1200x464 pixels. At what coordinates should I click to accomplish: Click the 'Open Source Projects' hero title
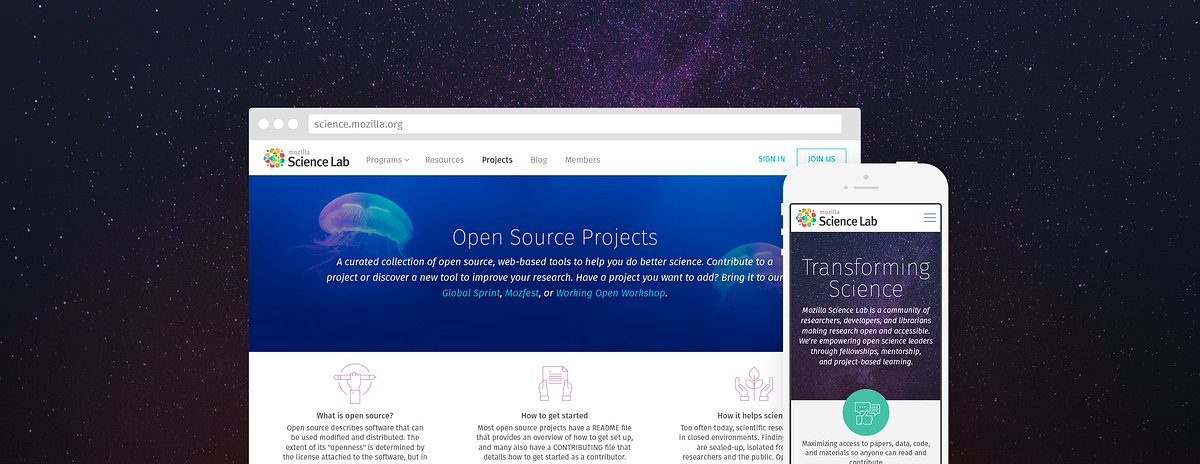[555, 238]
